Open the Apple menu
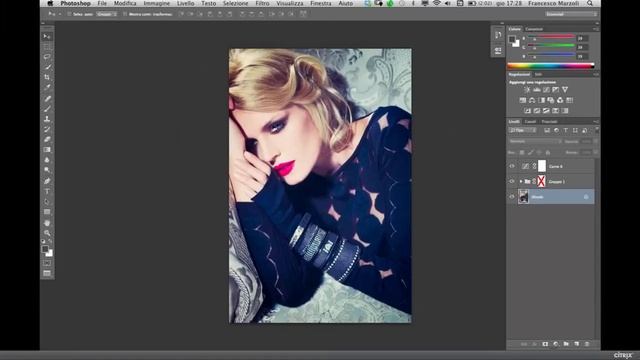Image resolution: width=640 pixels, height=360 pixels. (x=50, y=3)
